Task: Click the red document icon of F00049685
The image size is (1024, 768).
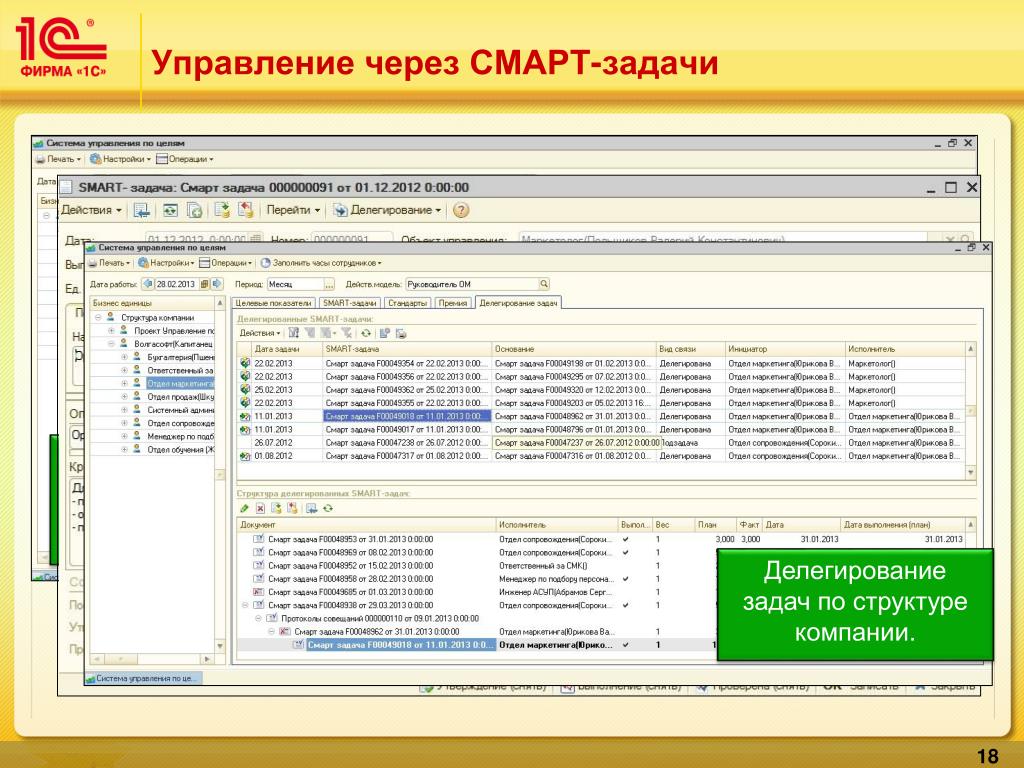Action: click(x=259, y=592)
